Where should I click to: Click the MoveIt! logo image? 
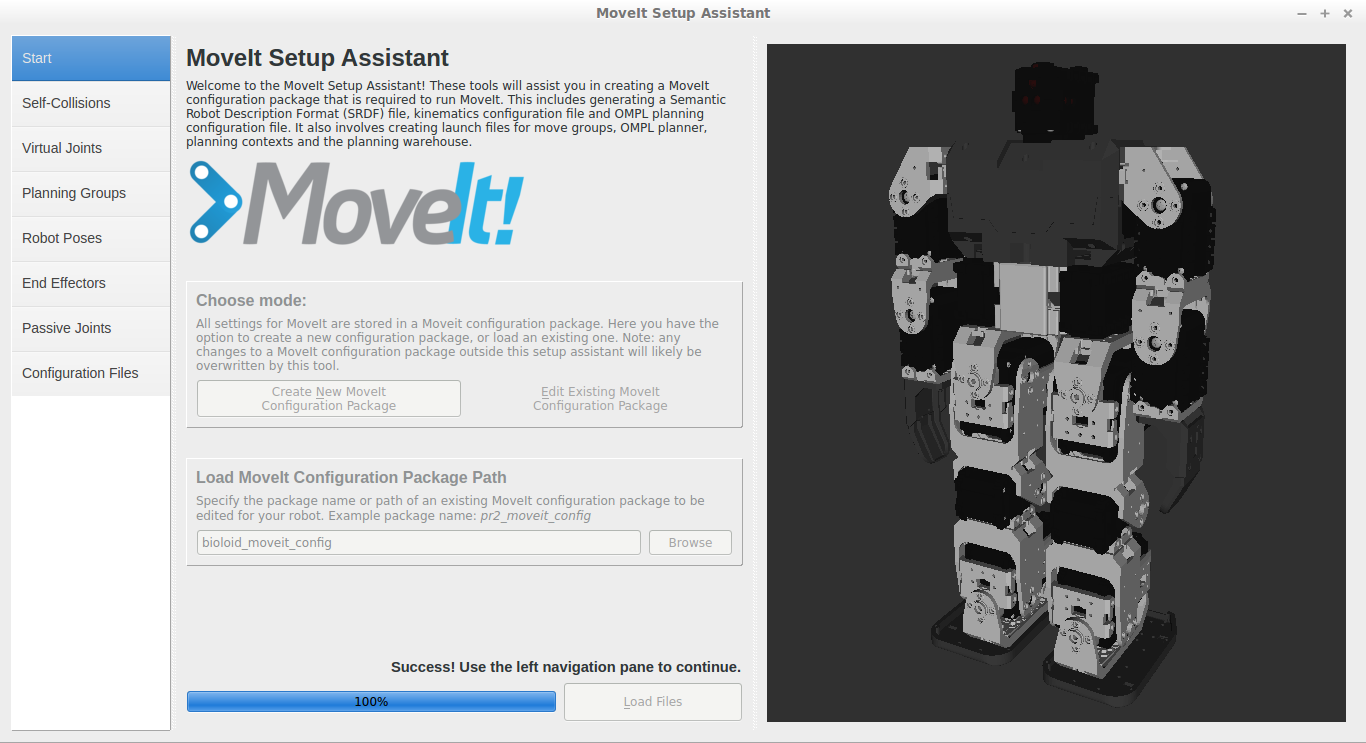tap(356, 204)
